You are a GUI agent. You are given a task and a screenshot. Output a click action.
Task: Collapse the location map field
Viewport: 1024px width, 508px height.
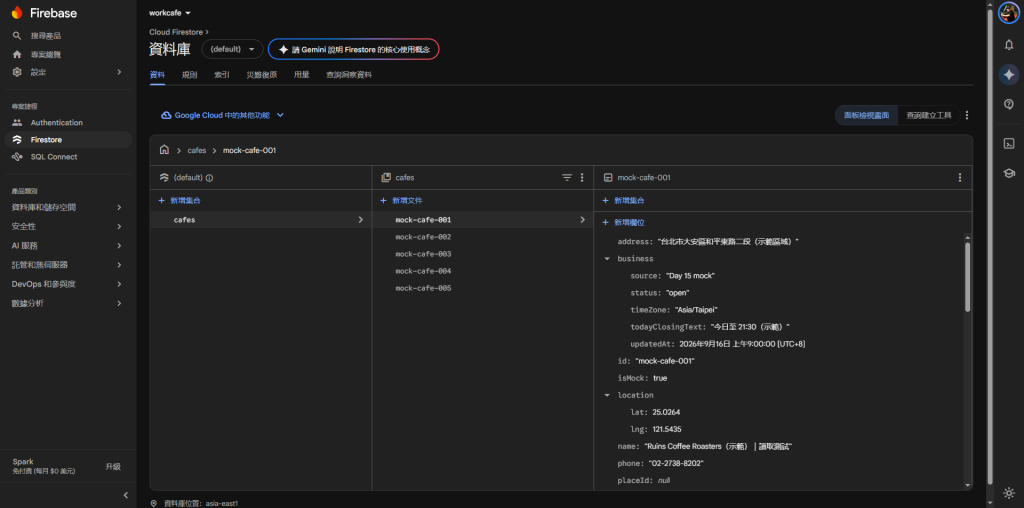pyautogui.click(x=607, y=395)
